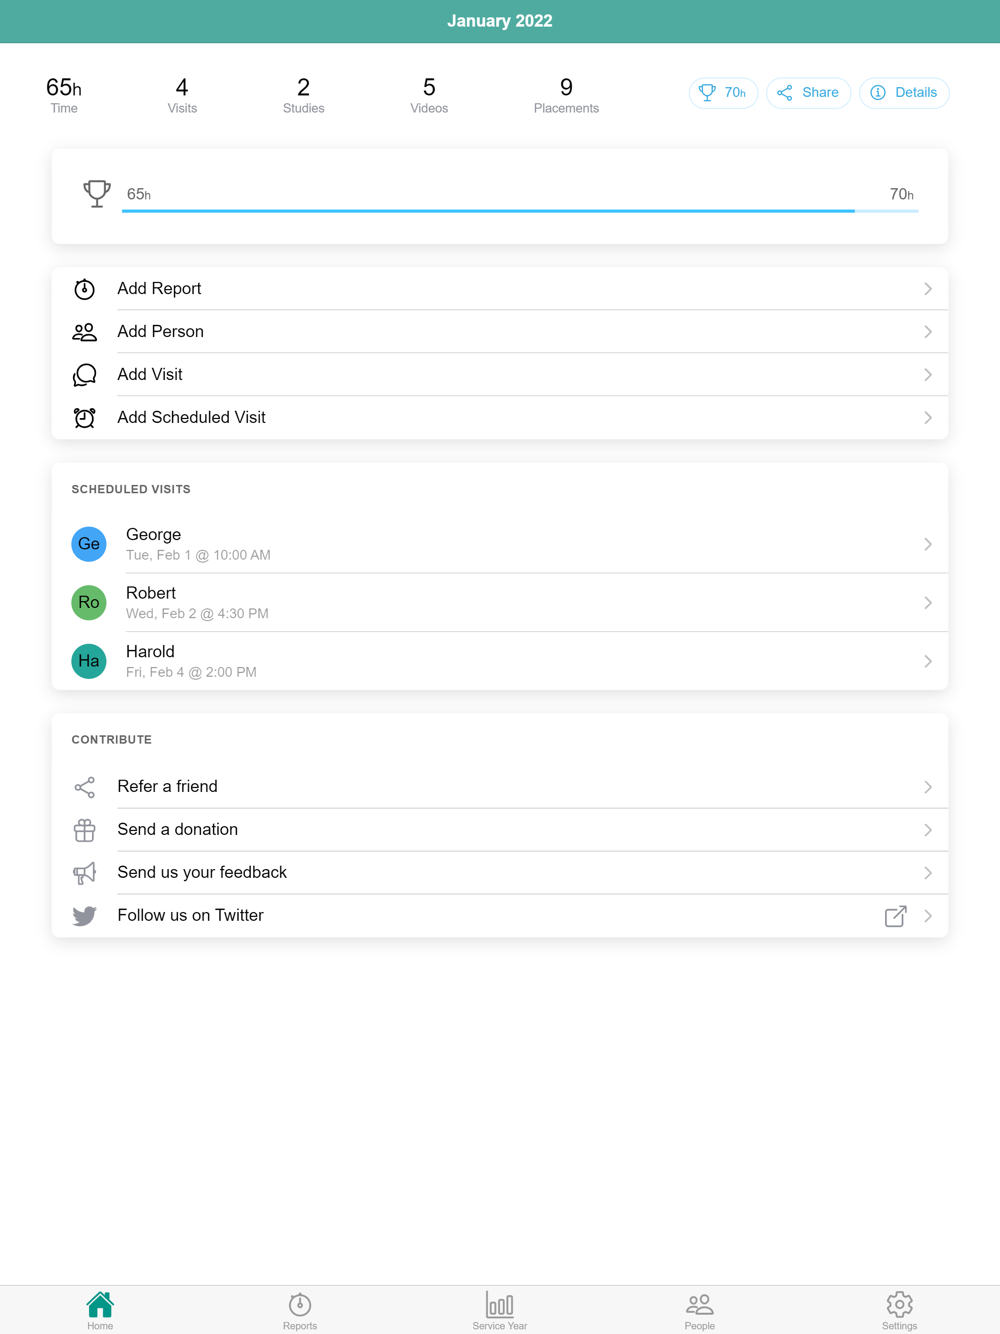1000x1334 pixels.
Task: Go to the Service Year tab
Action: (500, 1310)
